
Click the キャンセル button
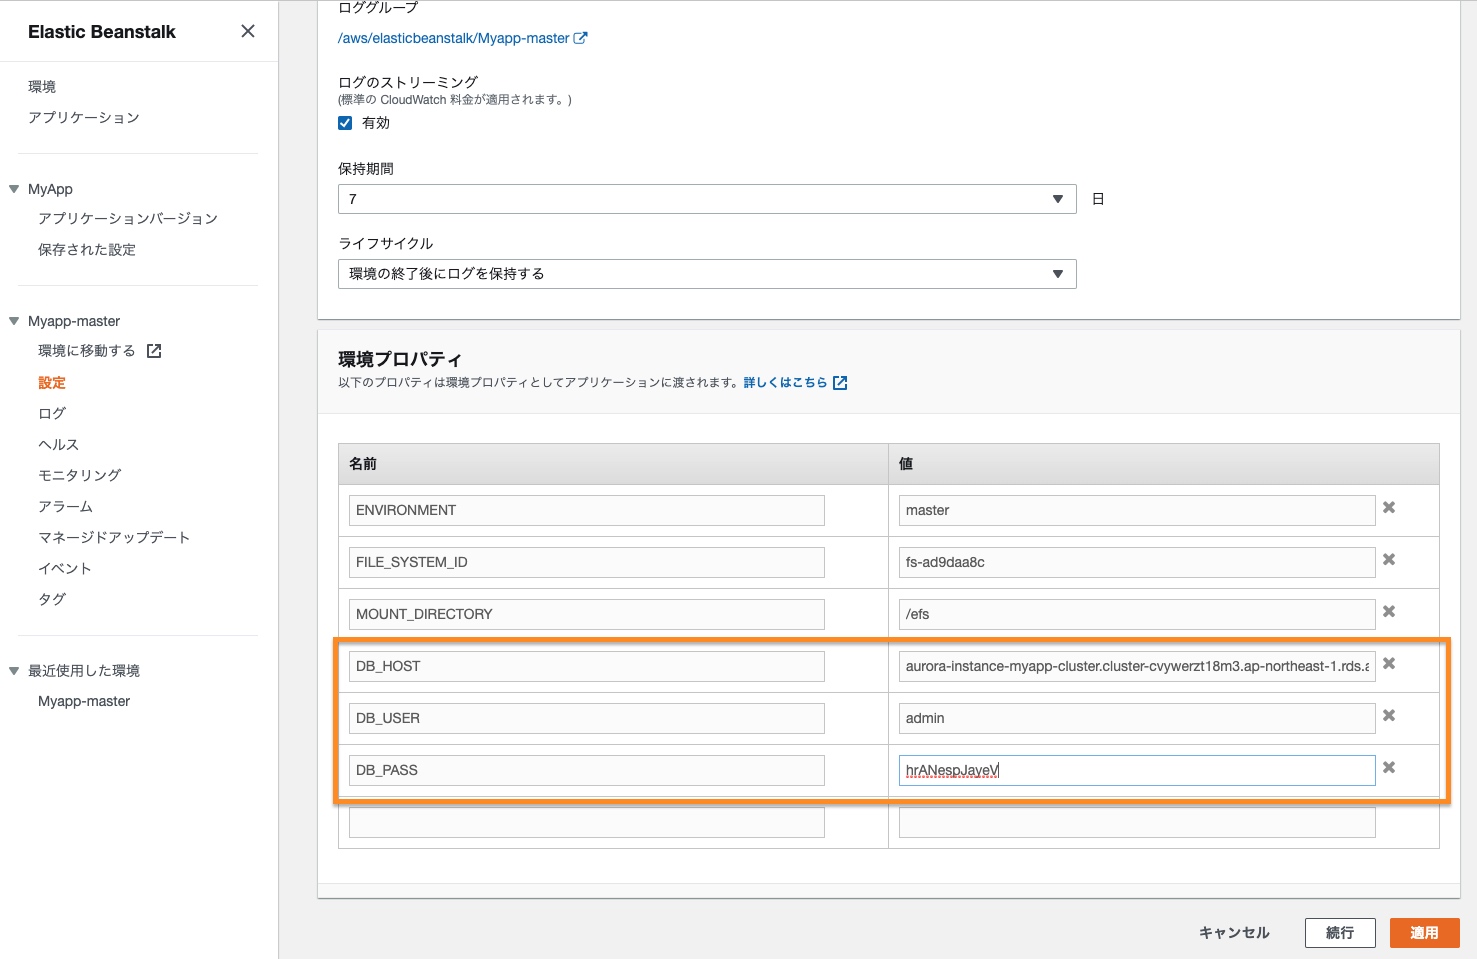point(1234,933)
